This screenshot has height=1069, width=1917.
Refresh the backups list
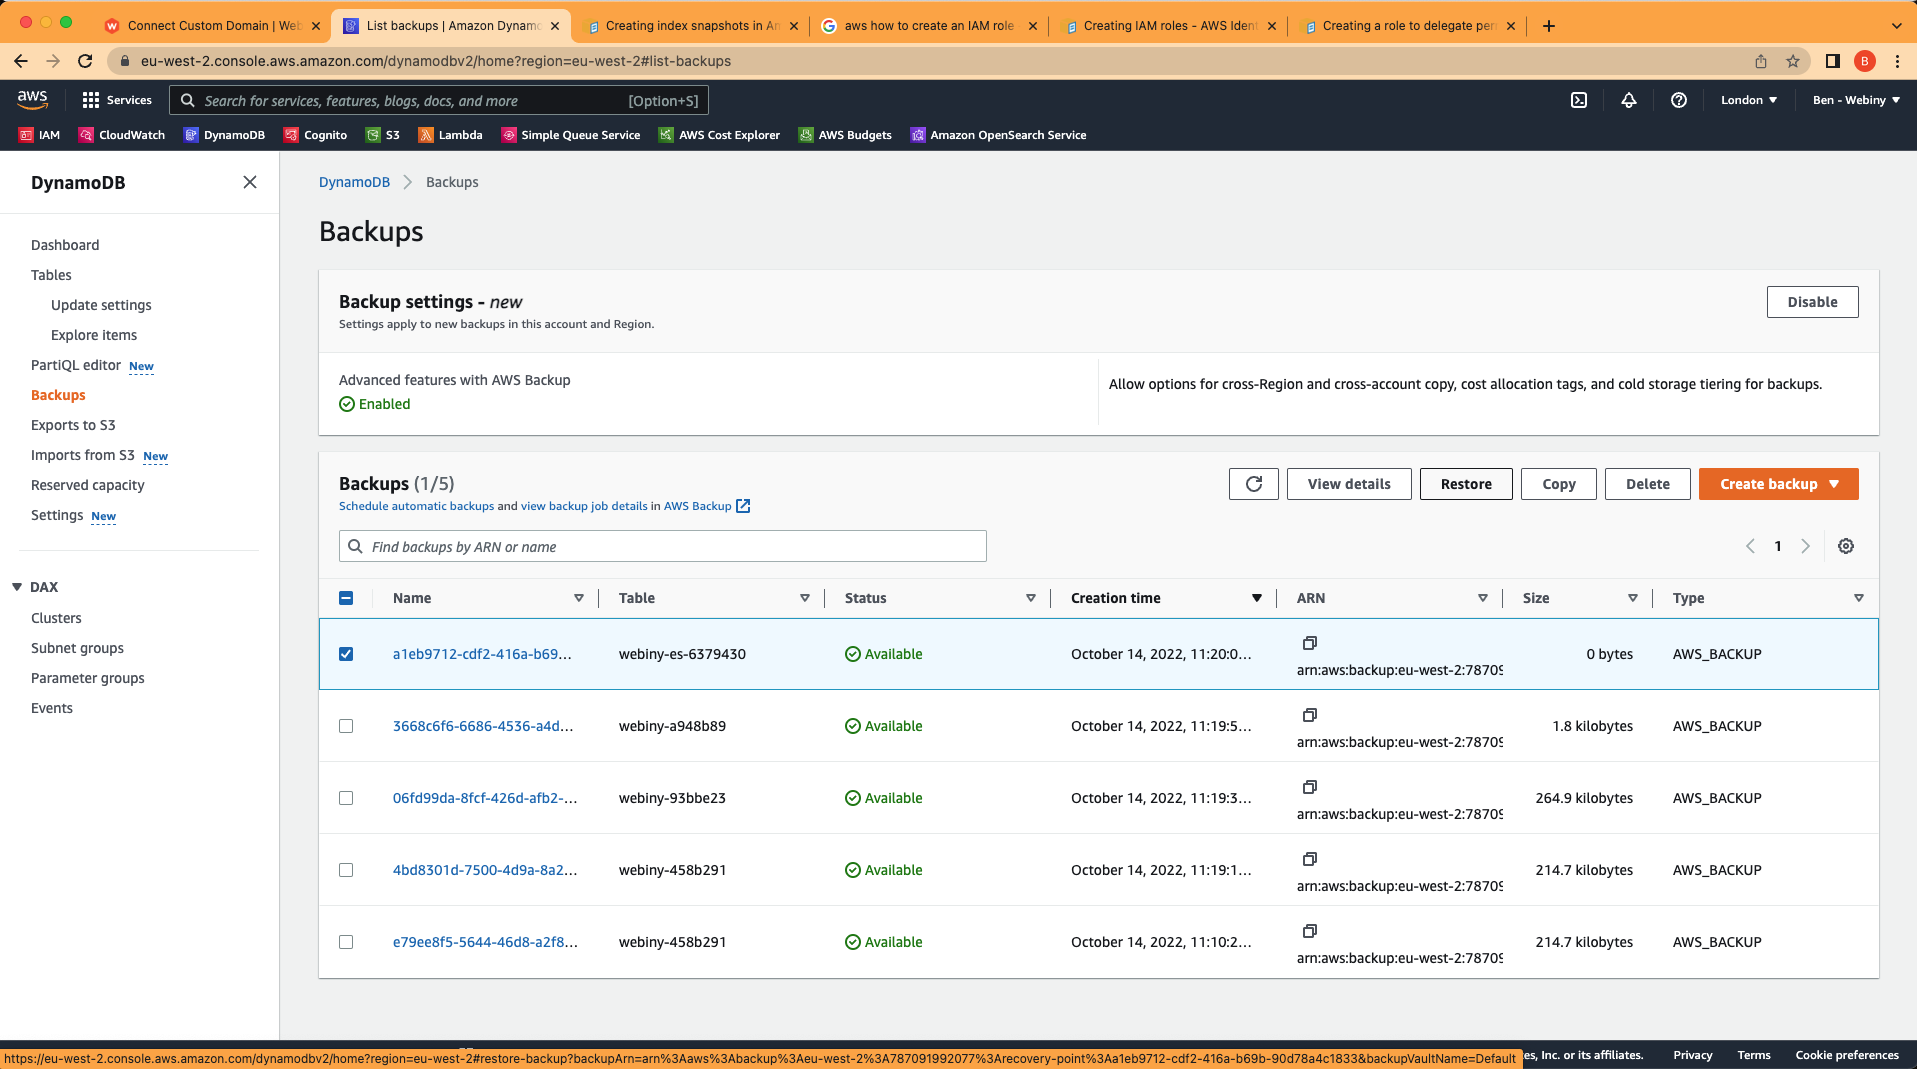[x=1253, y=484]
